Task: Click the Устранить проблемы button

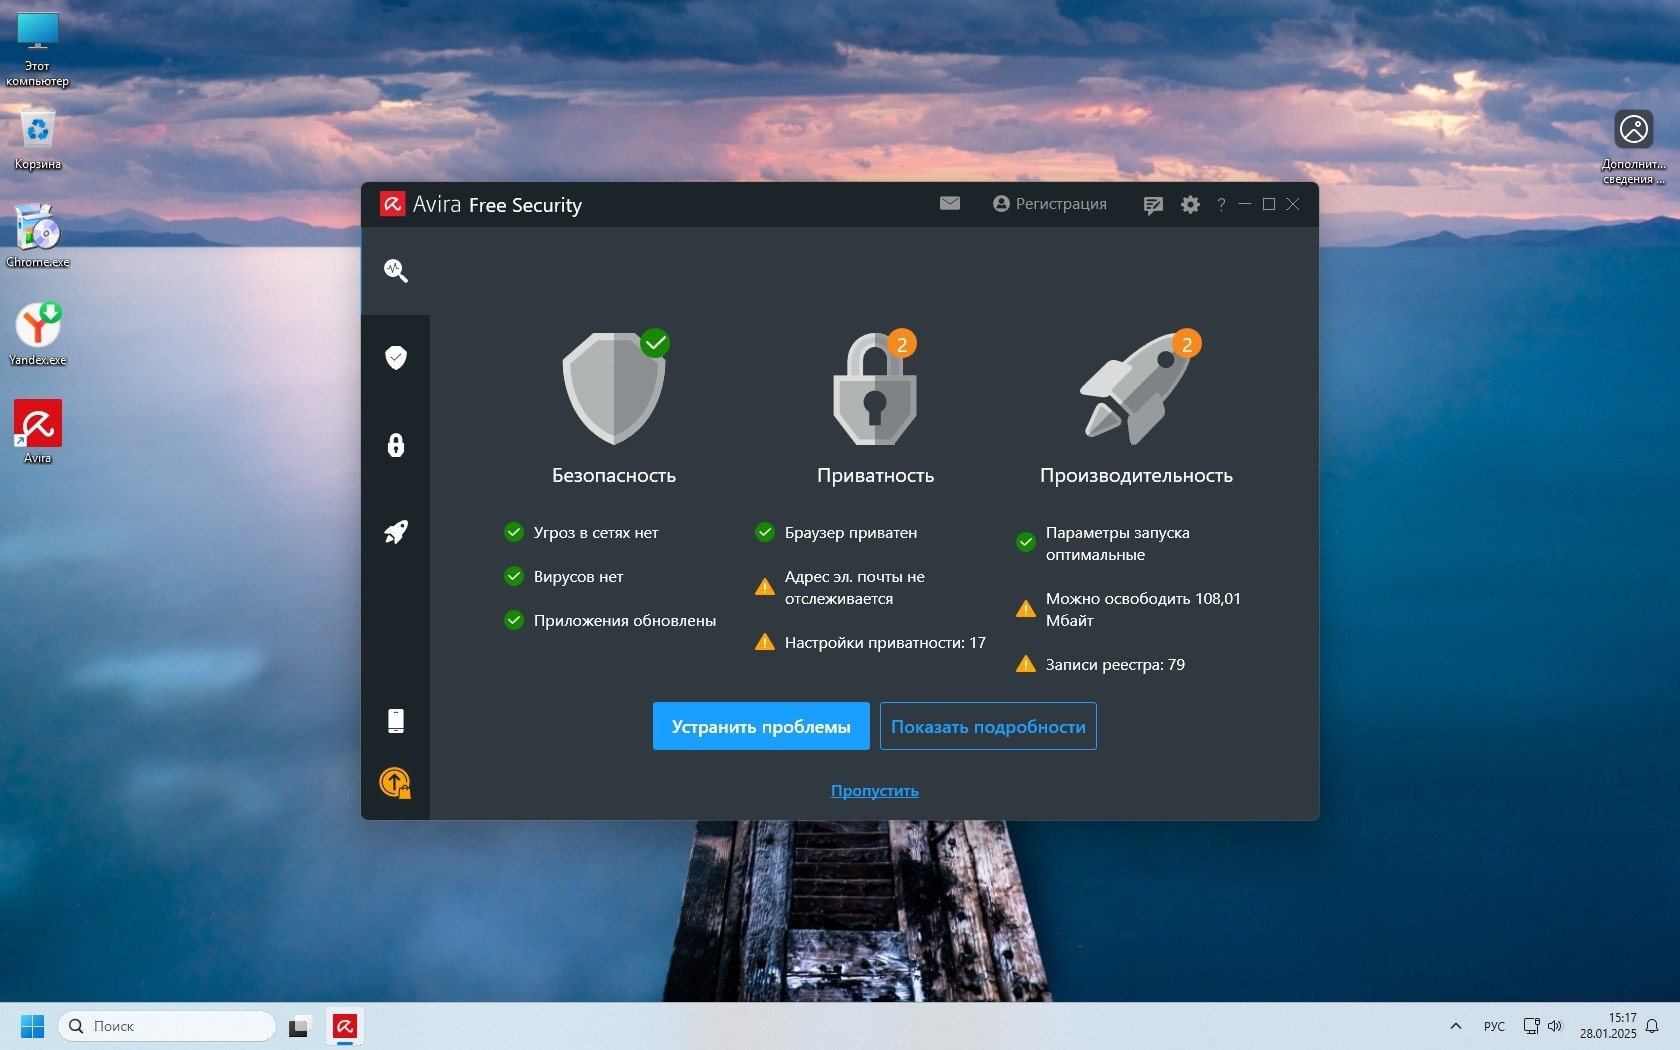Action: pos(761,726)
